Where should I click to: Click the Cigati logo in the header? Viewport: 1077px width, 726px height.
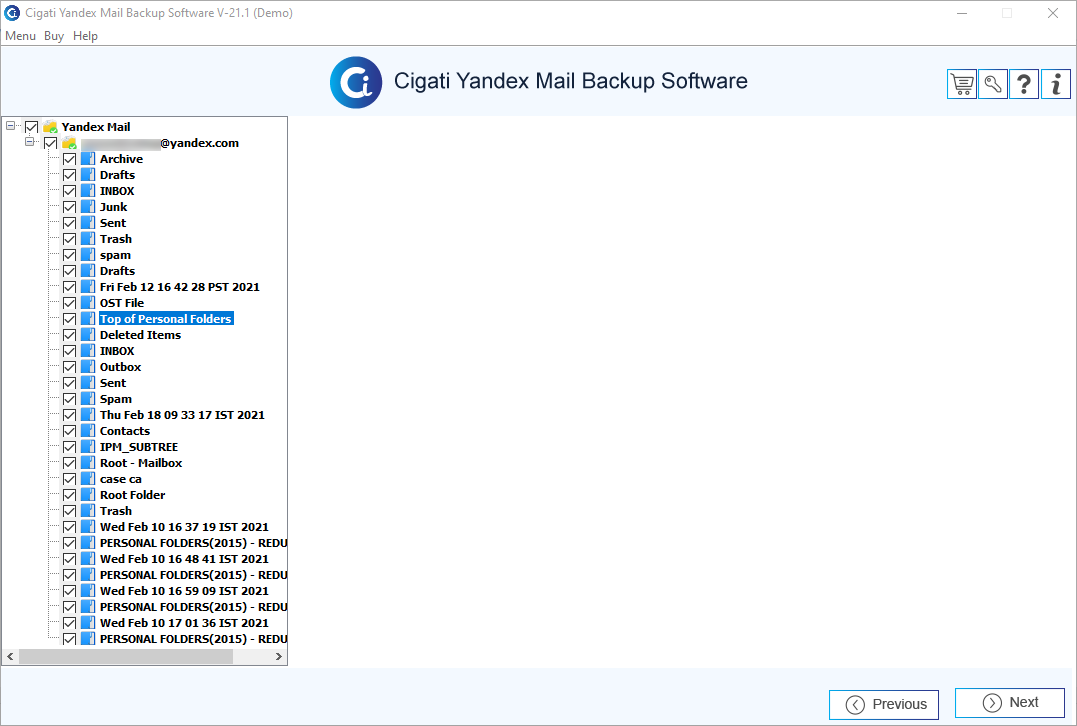click(356, 82)
